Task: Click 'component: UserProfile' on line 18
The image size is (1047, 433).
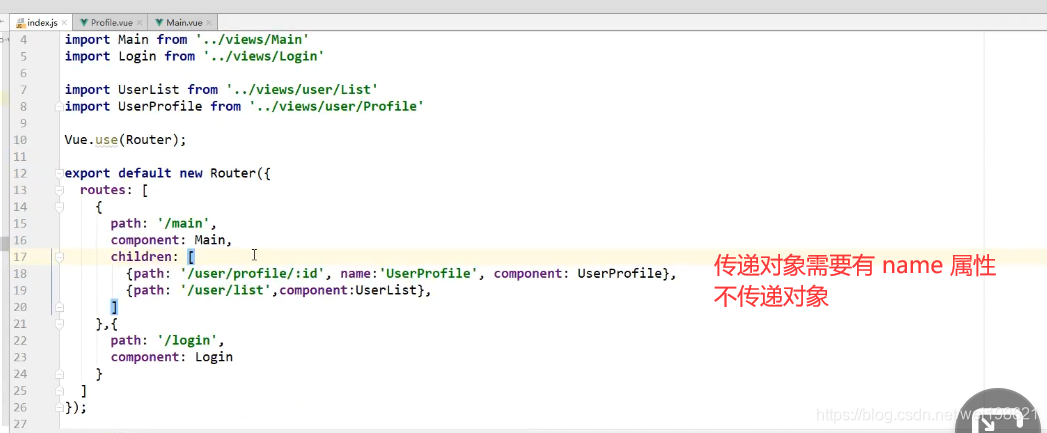Action: tap(578, 273)
